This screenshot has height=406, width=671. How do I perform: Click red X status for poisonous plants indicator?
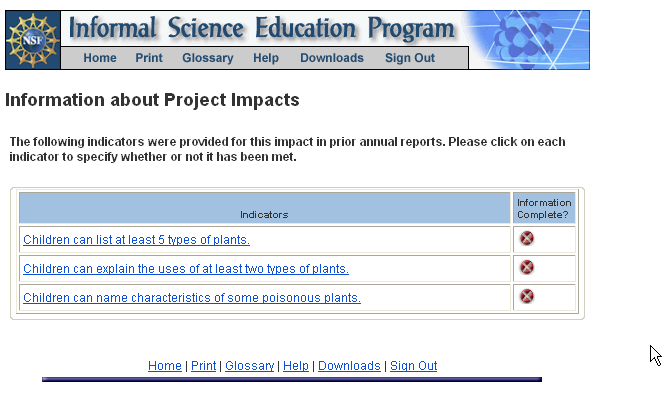pos(527,297)
